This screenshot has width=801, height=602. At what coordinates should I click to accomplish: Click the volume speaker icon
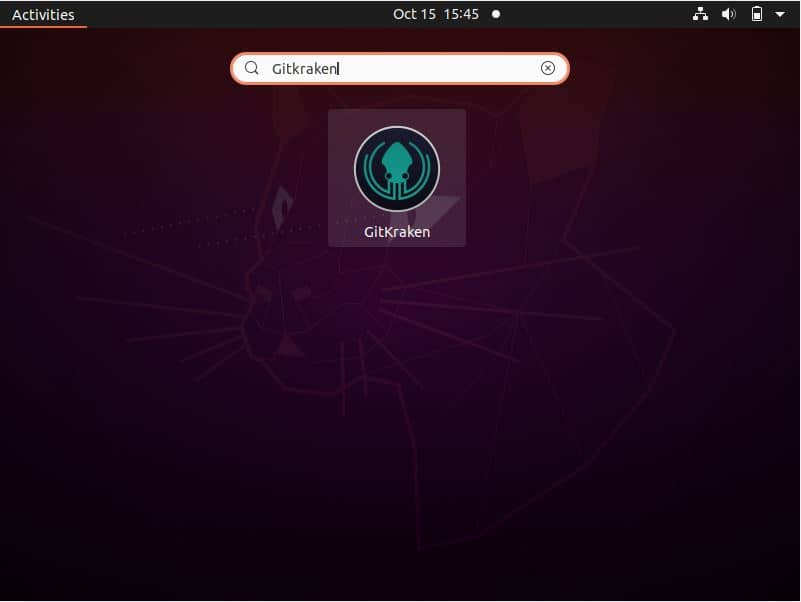point(729,14)
